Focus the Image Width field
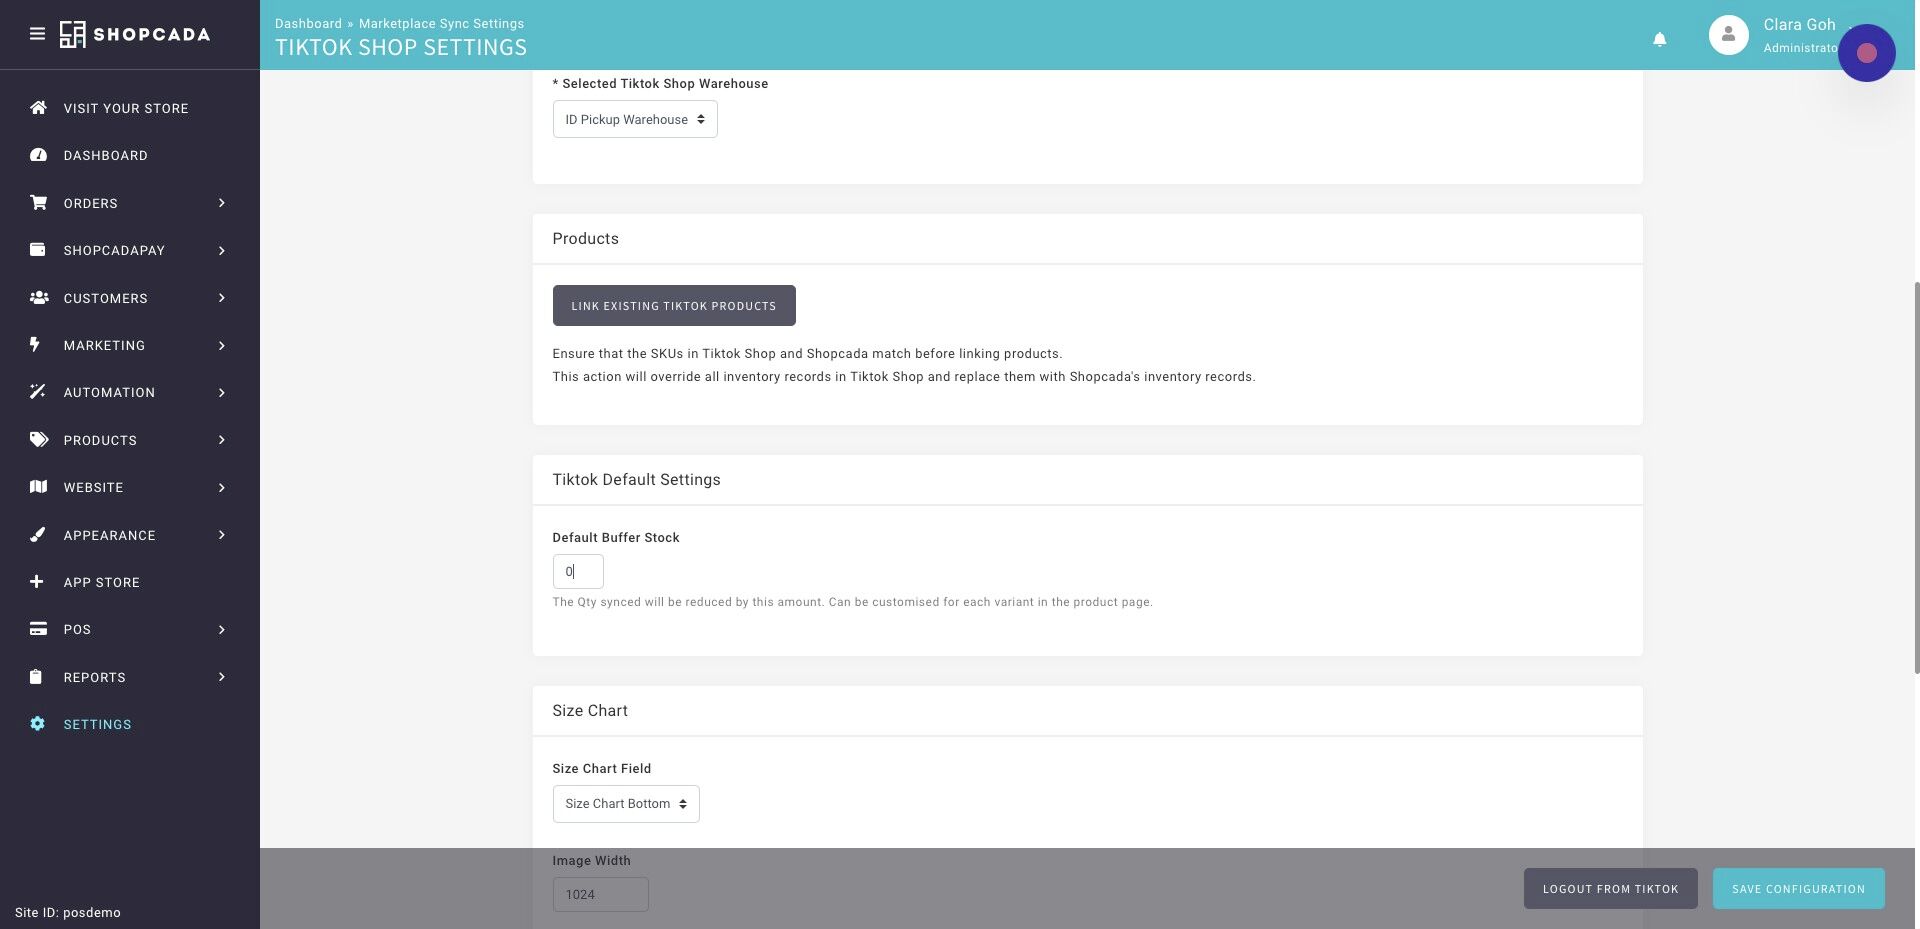 tap(600, 894)
